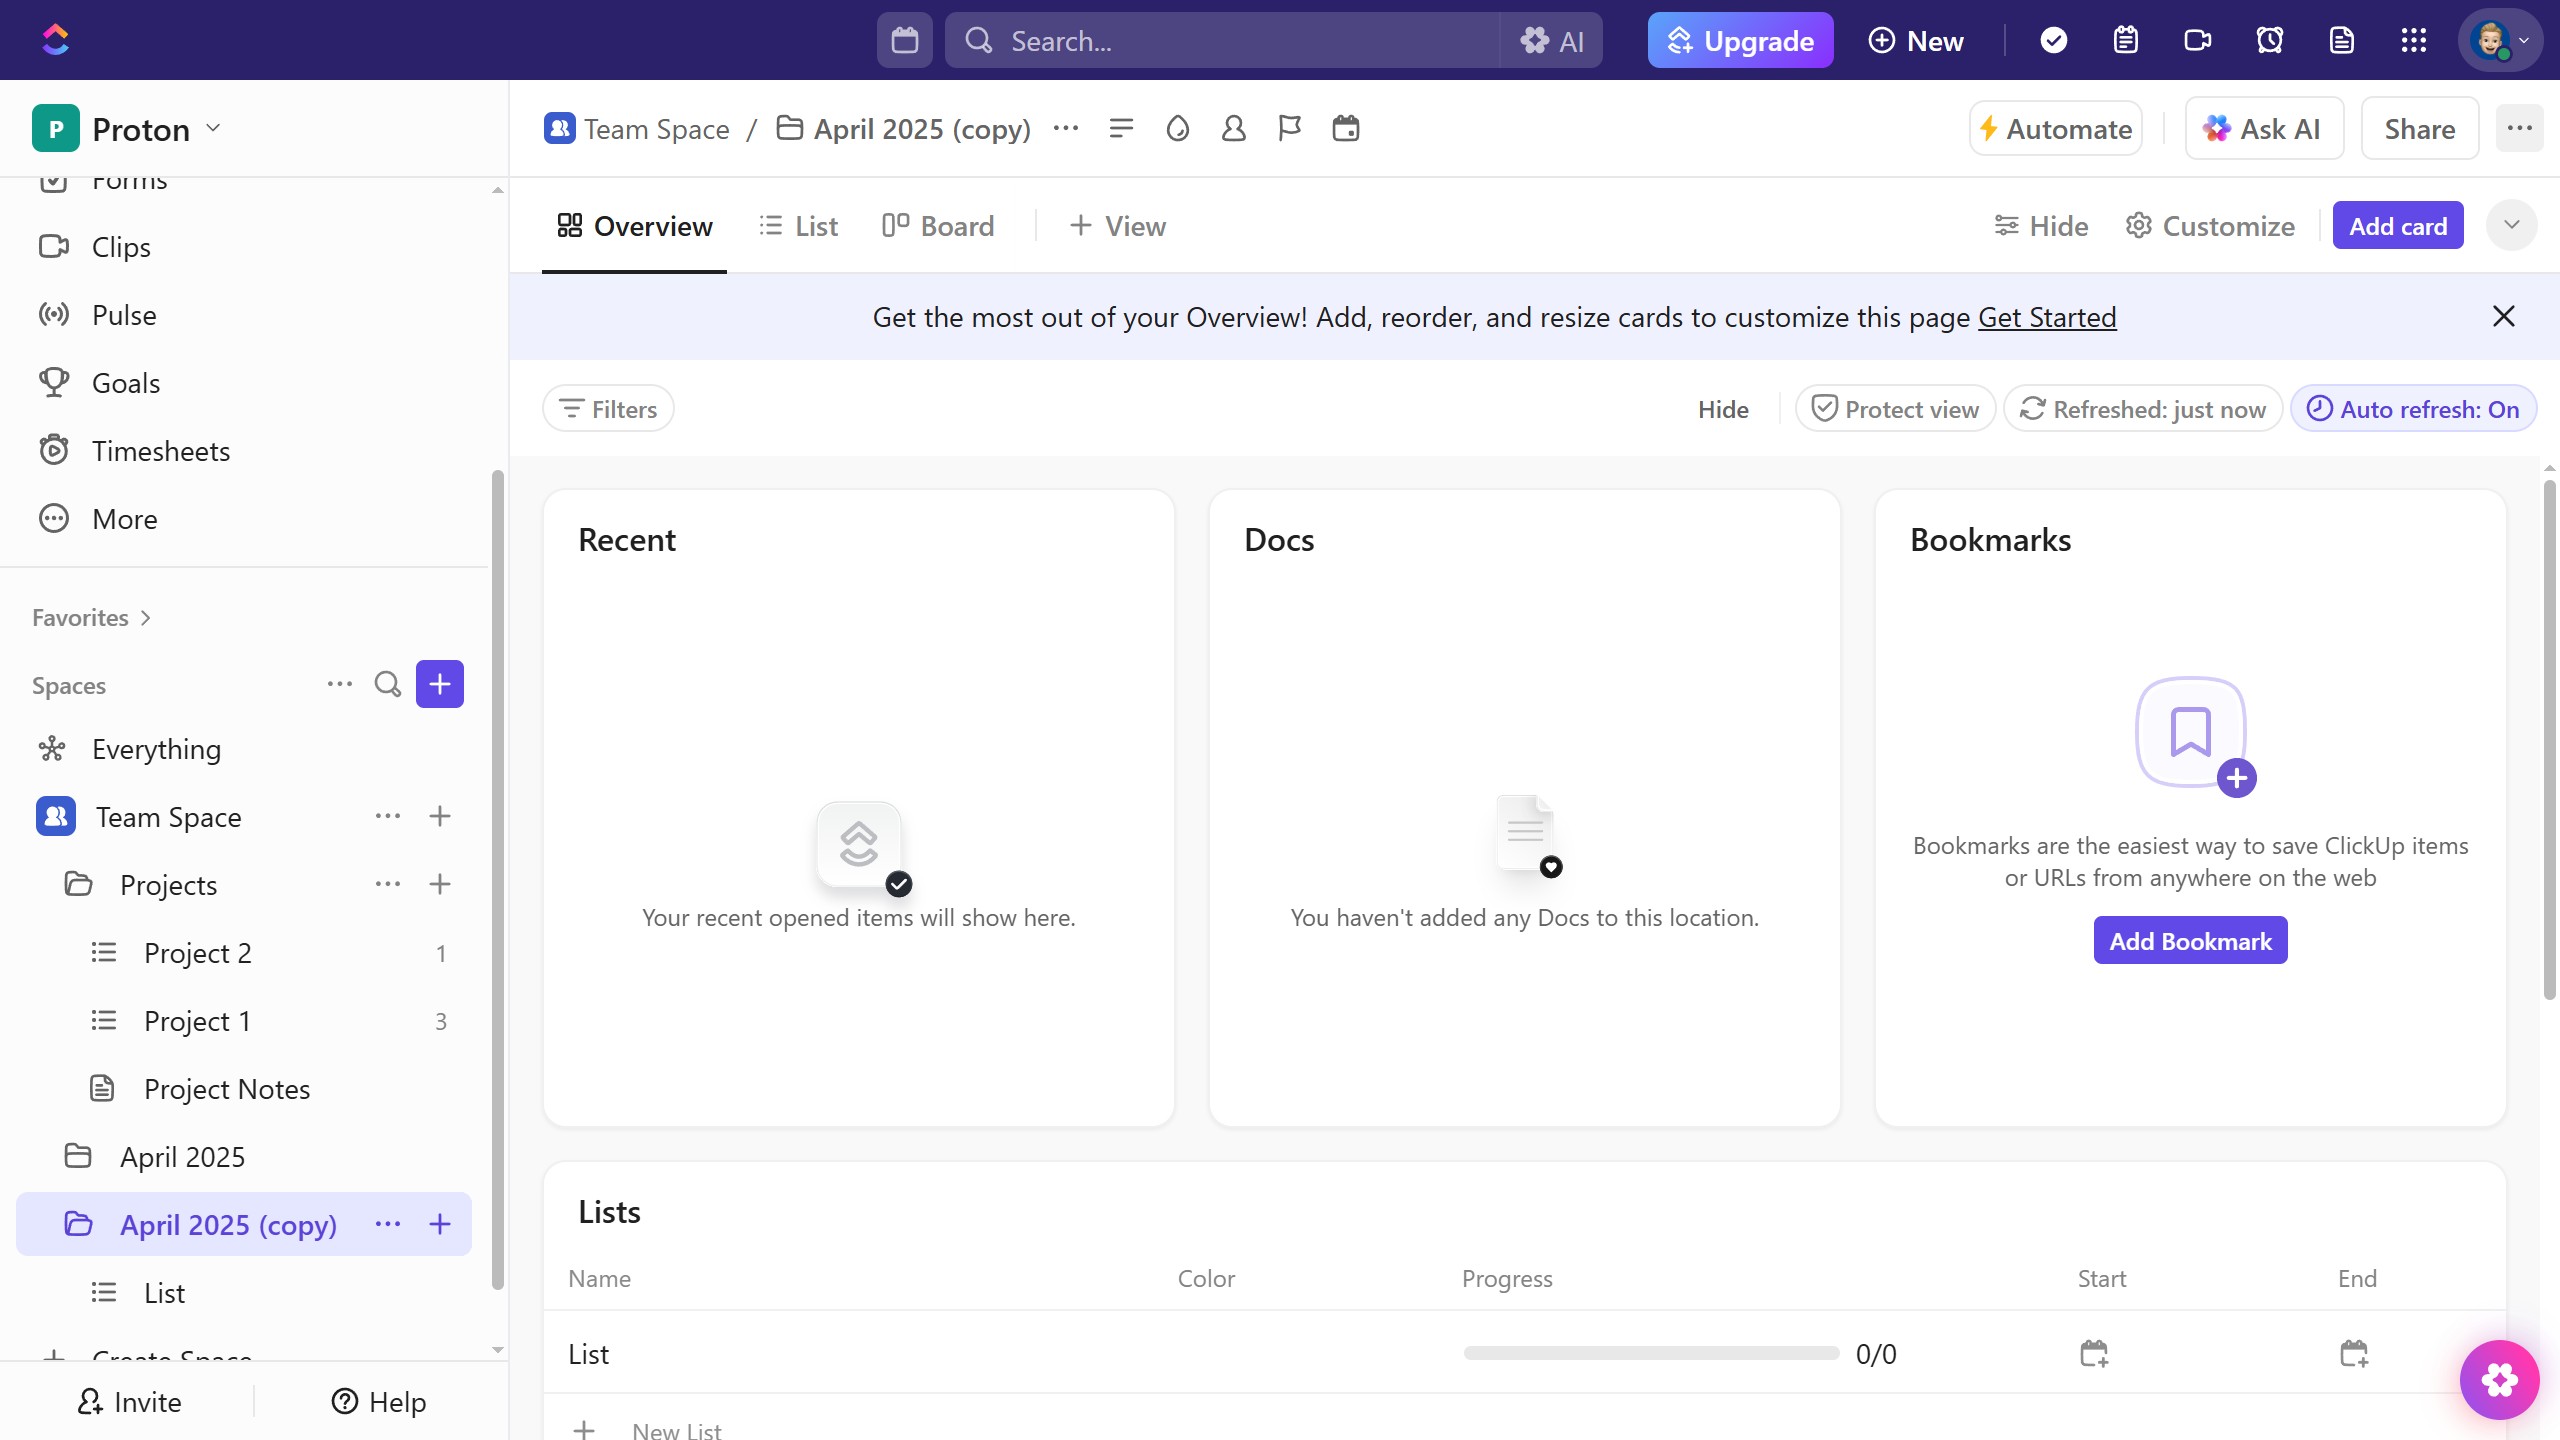Click the record clip icon in top bar
The width and height of the screenshot is (2560, 1440).
point(2198,40)
